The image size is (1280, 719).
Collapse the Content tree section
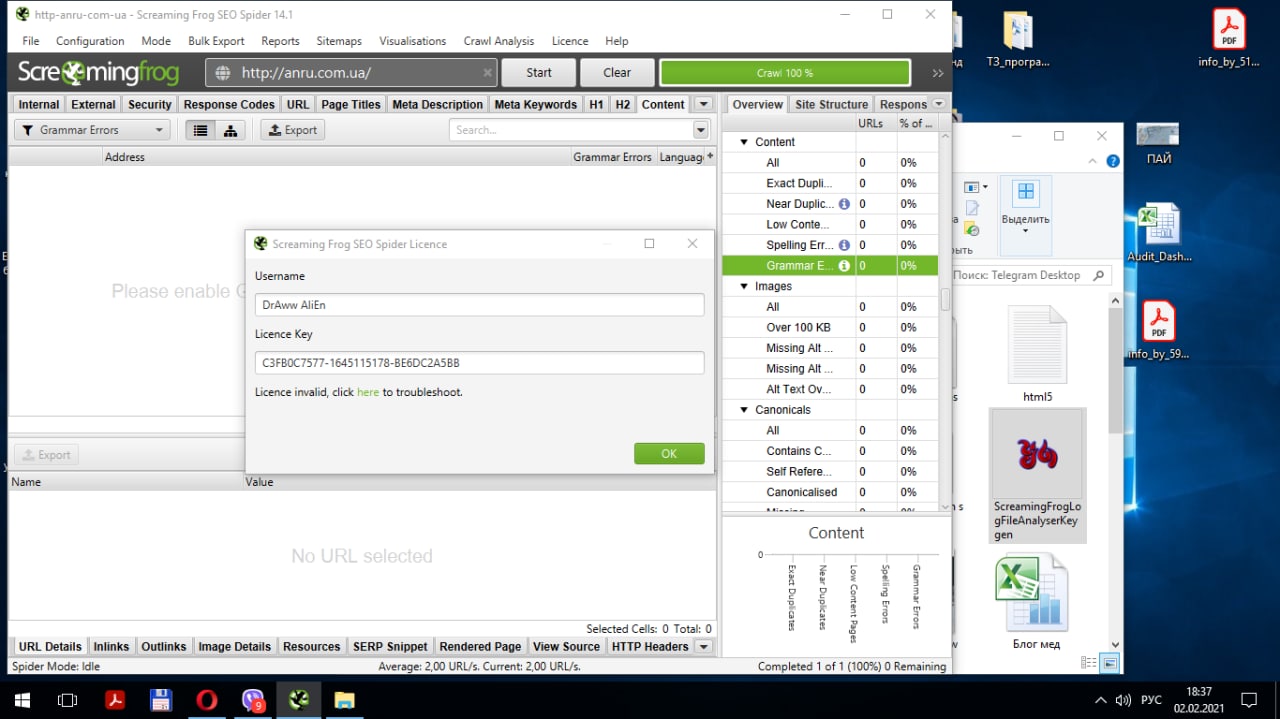743,142
